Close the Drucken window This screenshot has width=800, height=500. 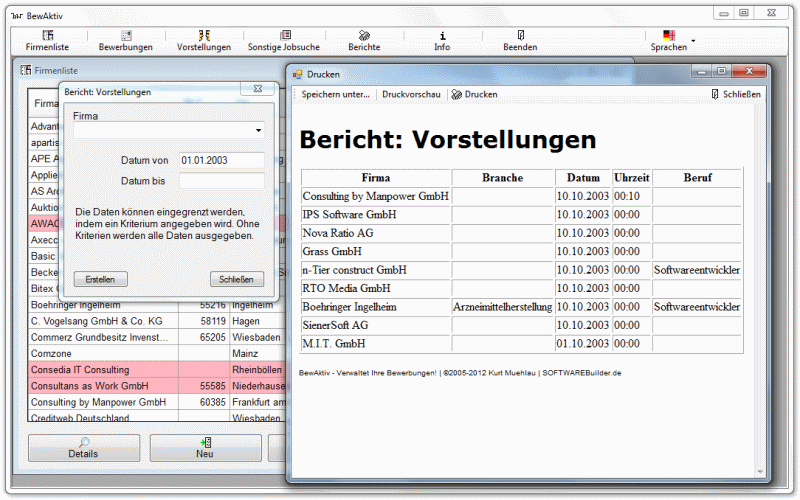749,71
